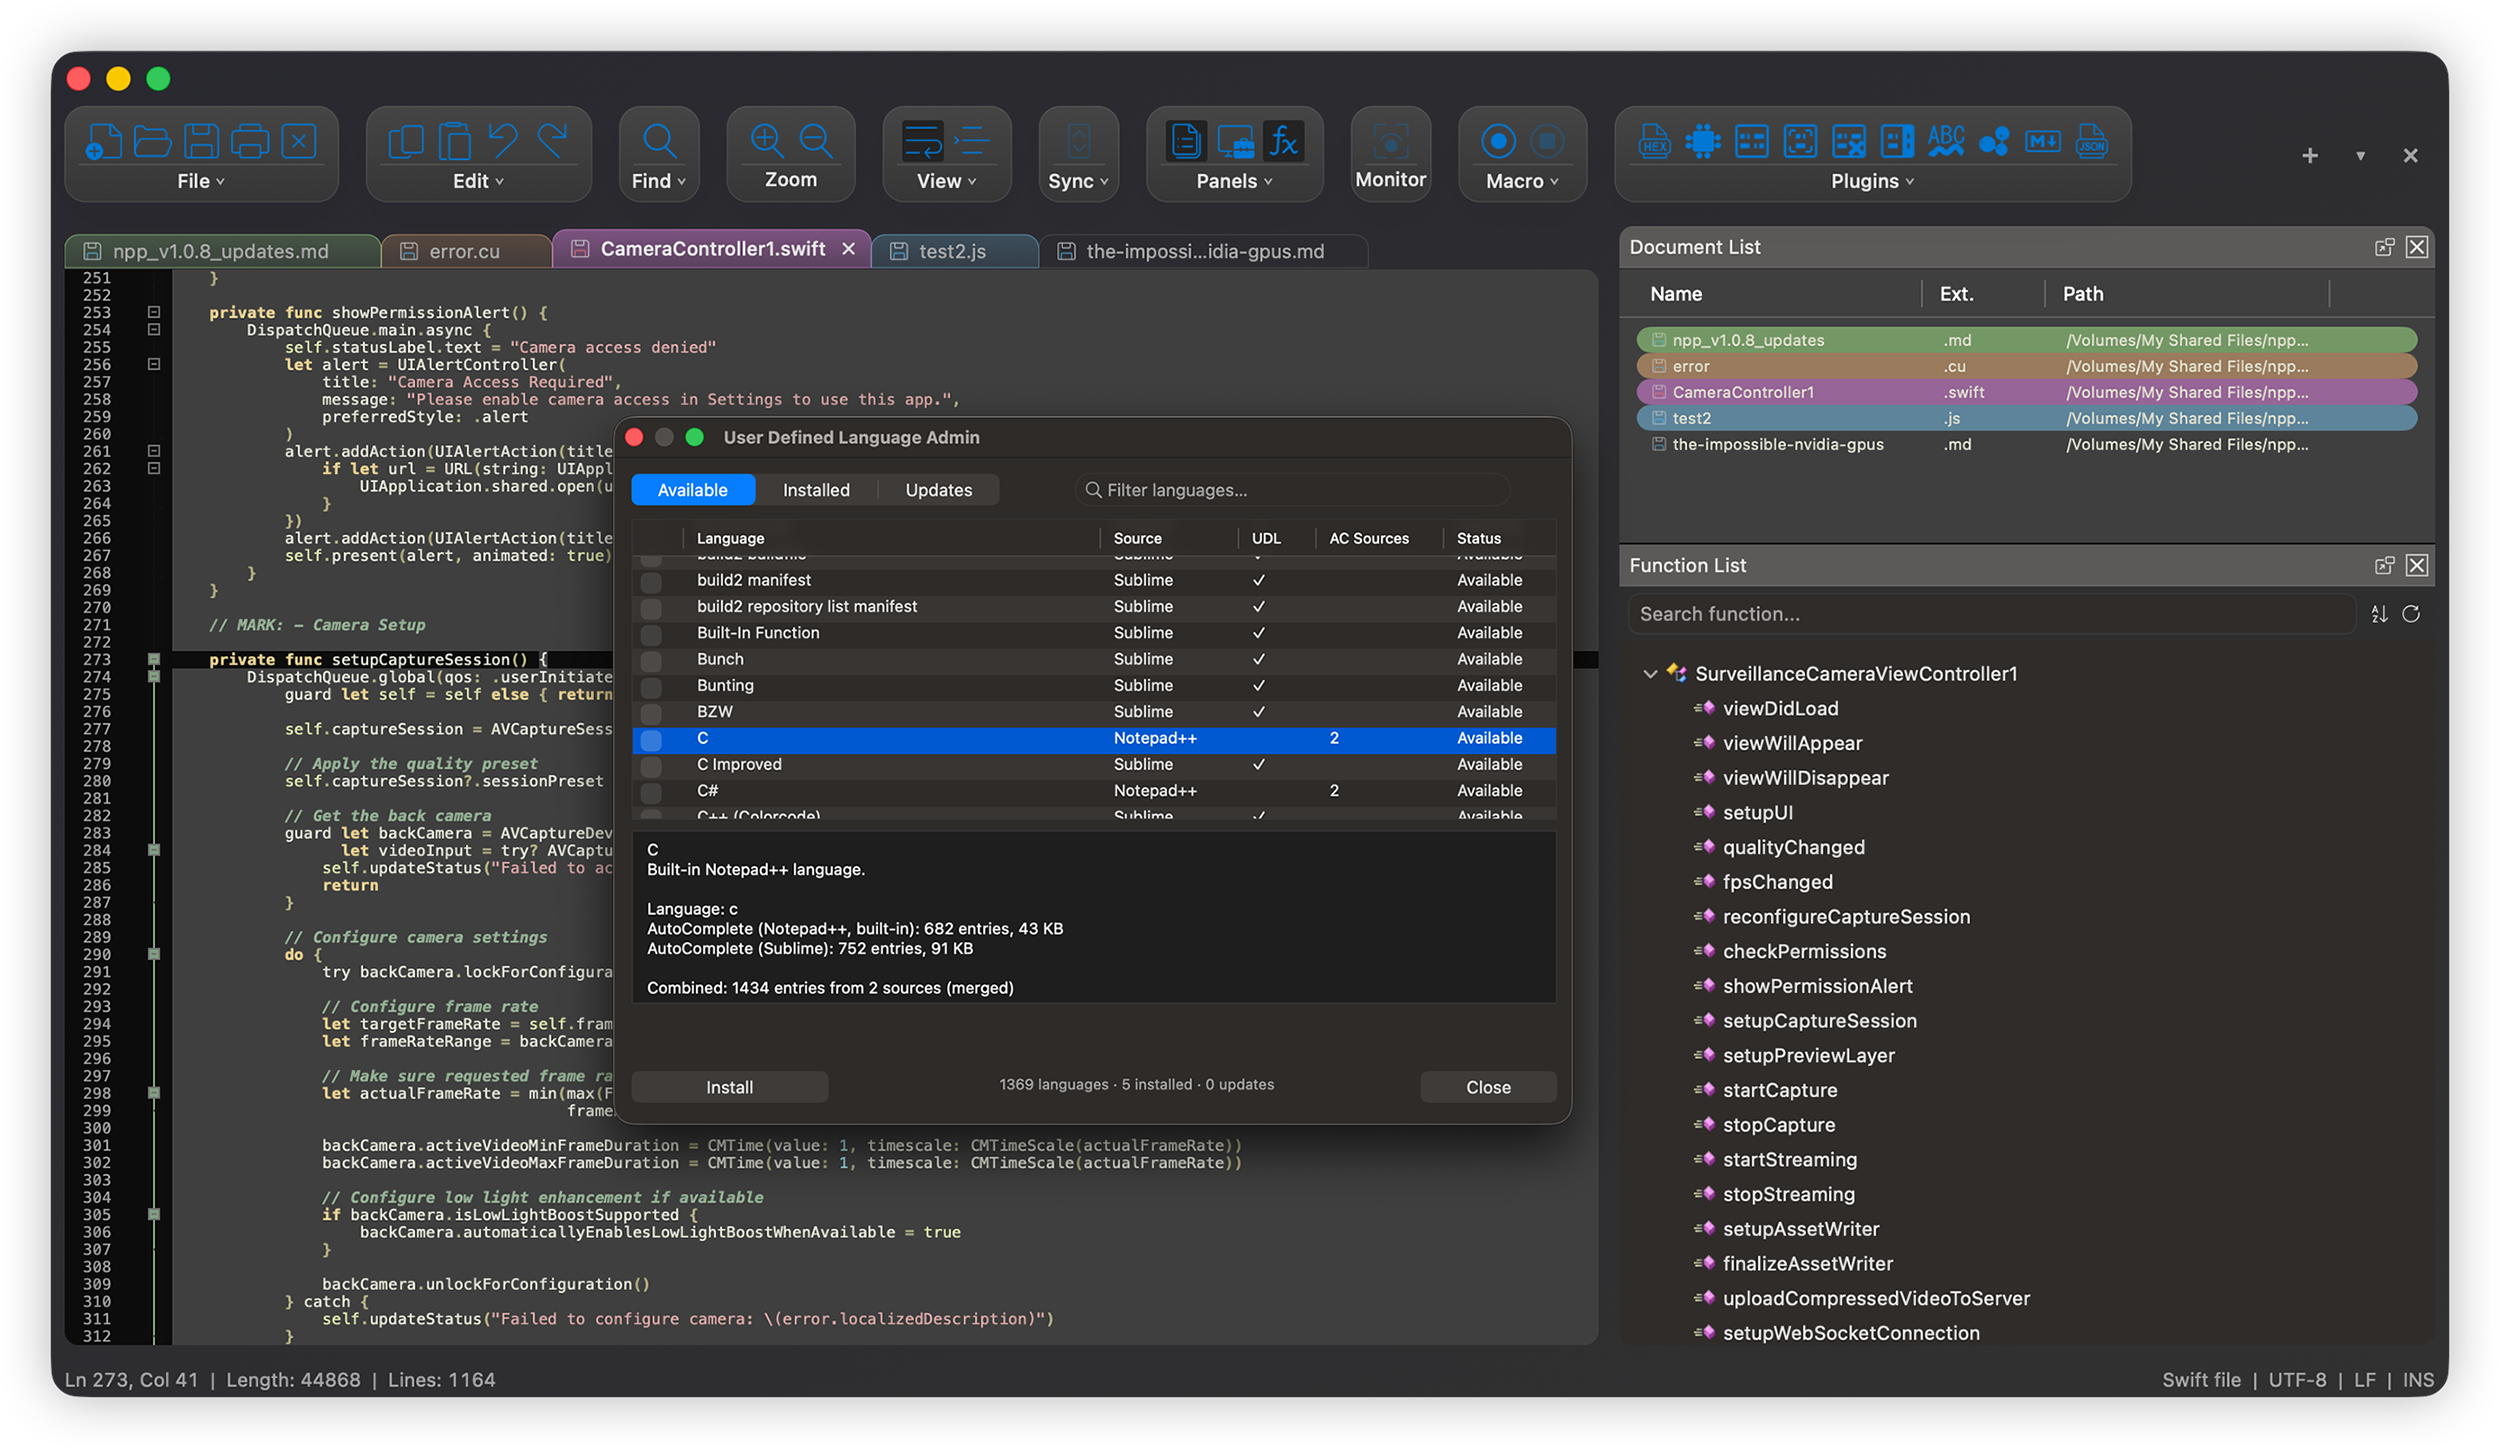This screenshot has height=1448, width=2500.
Task: Focus the Filter languages search field
Action: pyautogui.click(x=1292, y=490)
